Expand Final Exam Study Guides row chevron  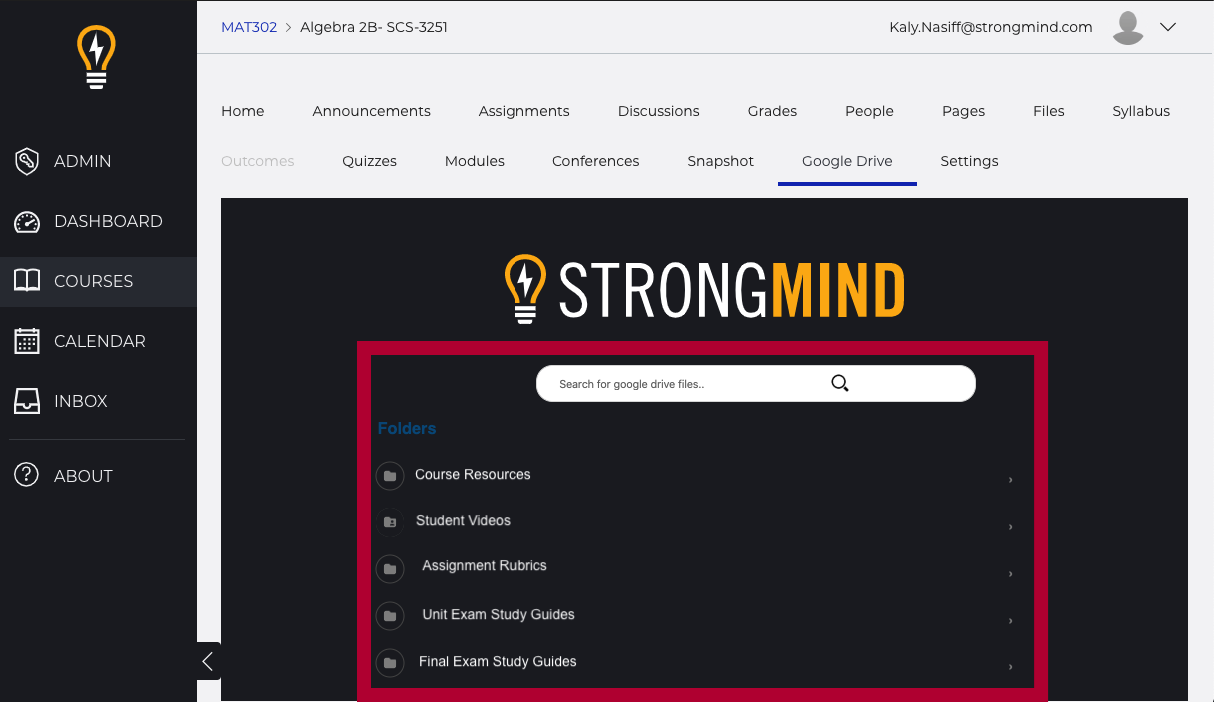[1010, 667]
